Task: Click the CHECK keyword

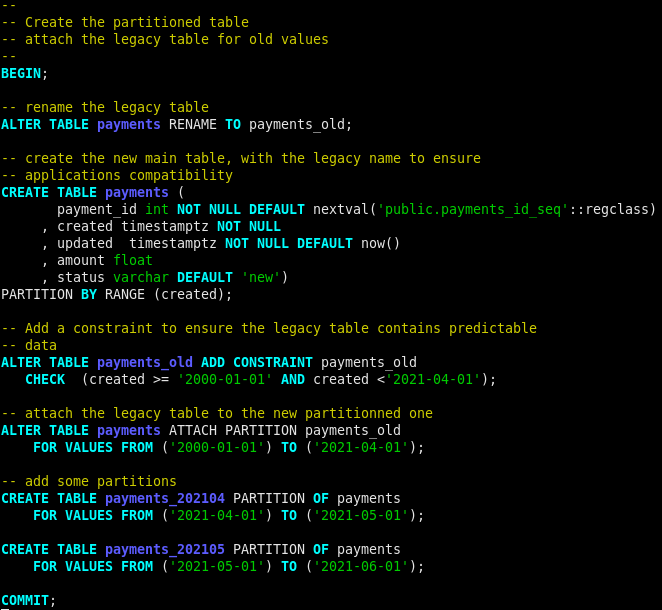Action: point(45,380)
